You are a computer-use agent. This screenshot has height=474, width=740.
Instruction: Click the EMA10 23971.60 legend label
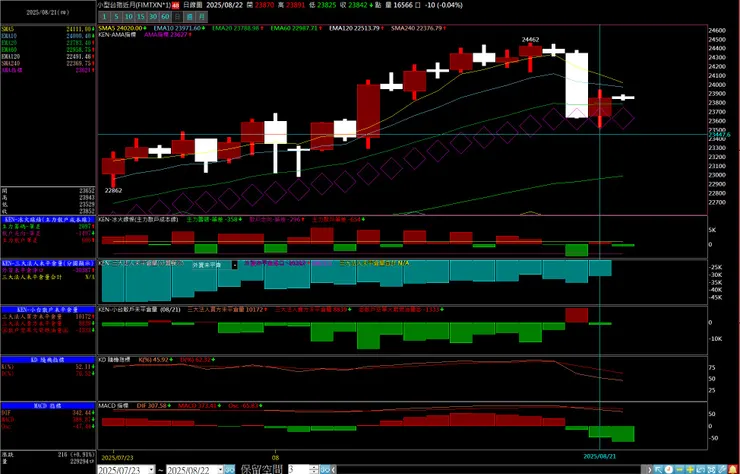179,28
